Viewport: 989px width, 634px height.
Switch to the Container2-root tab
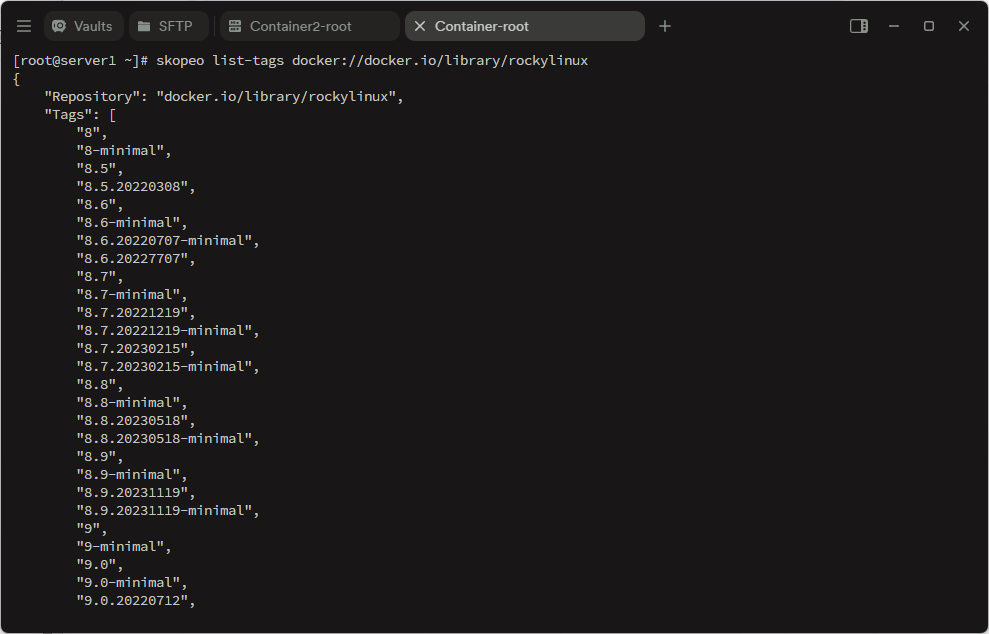pyautogui.click(x=310, y=26)
